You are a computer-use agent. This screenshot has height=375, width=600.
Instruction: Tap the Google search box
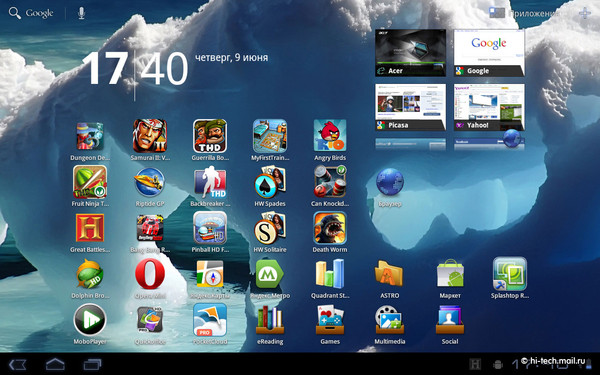[x=31, y=13]
